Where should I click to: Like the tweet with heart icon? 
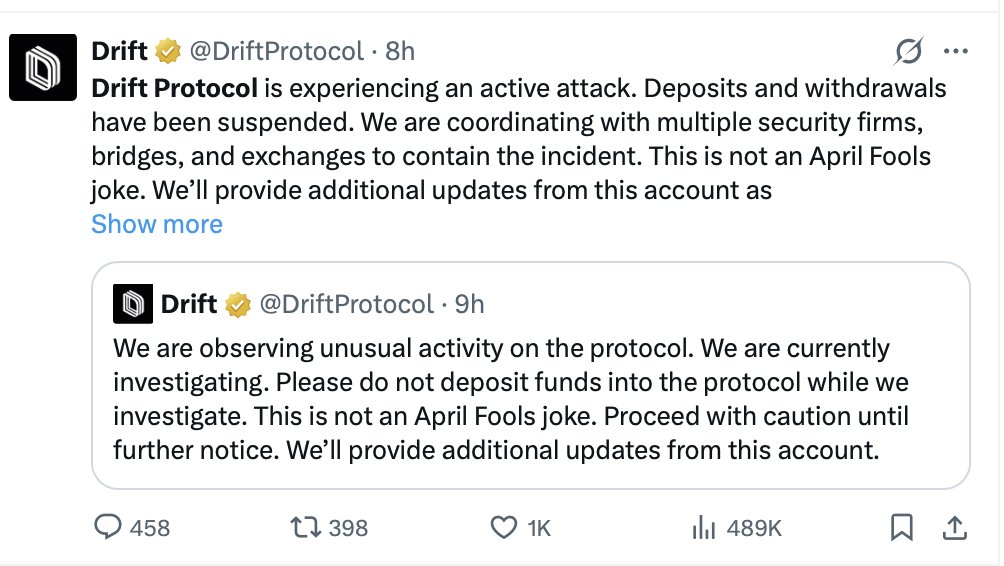click(x=505, y=527)
